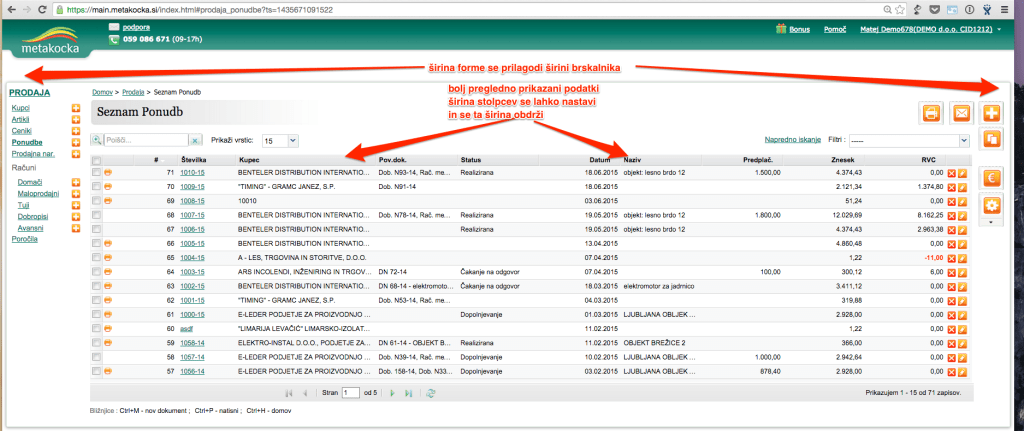
Task: Clear search field with X icon
Action: pyautogui.click(x=194, y=140)
